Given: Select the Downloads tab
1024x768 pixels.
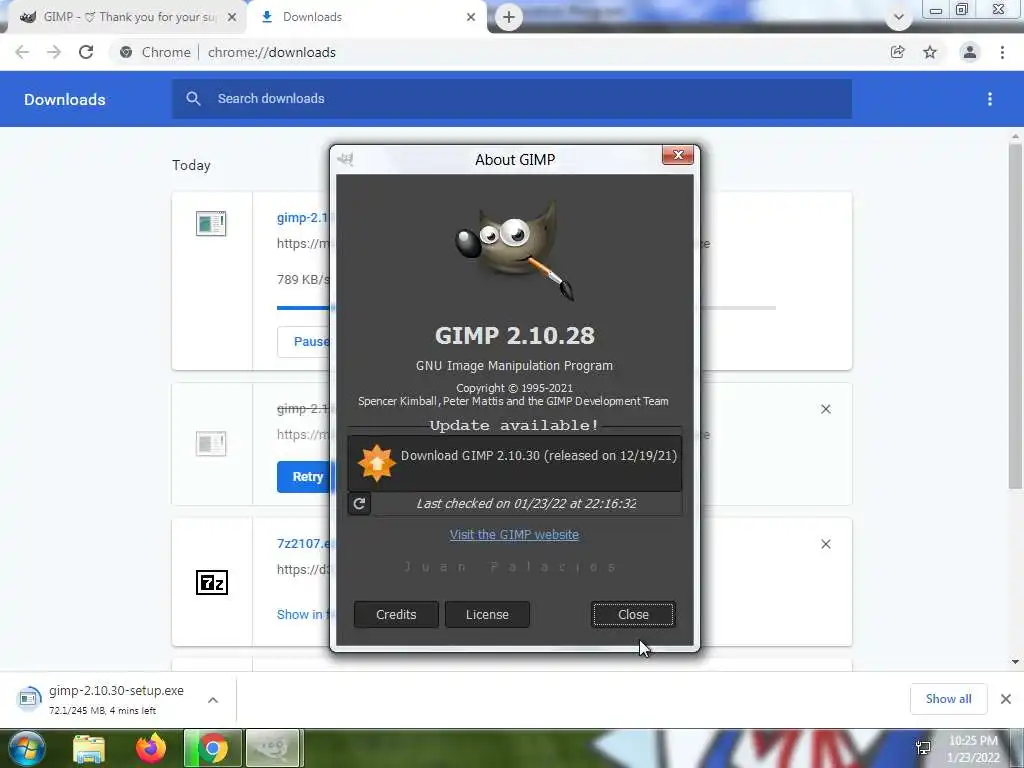Looking at the screenshot, I should 367,18.
